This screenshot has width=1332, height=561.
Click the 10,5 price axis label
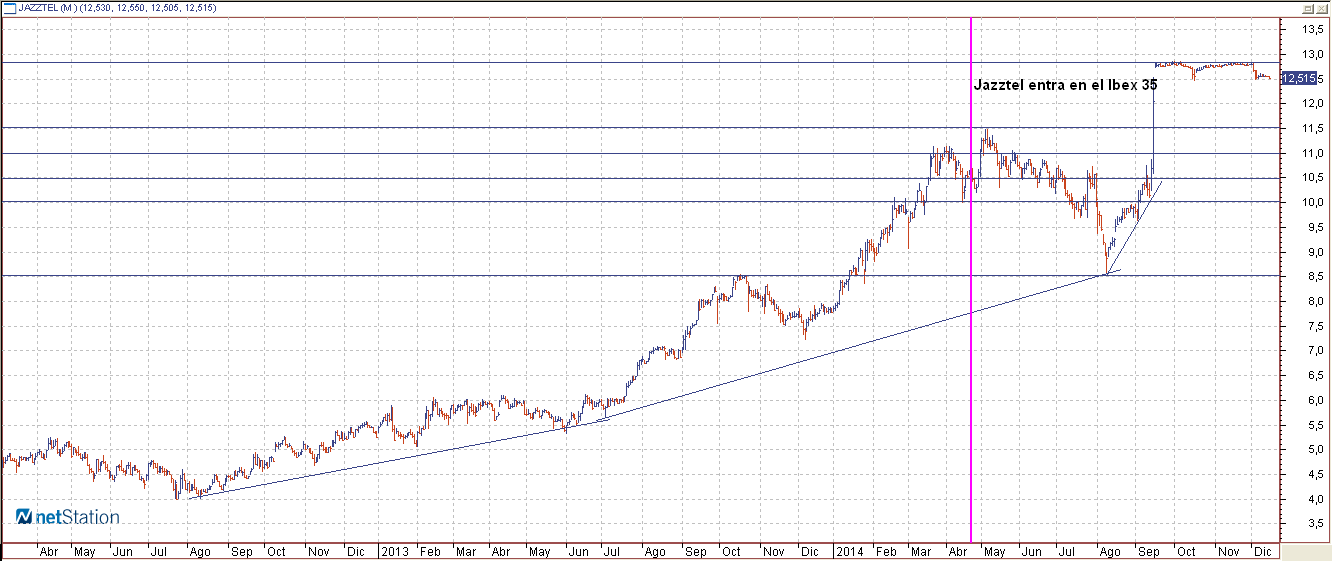tap(1313, 178)
